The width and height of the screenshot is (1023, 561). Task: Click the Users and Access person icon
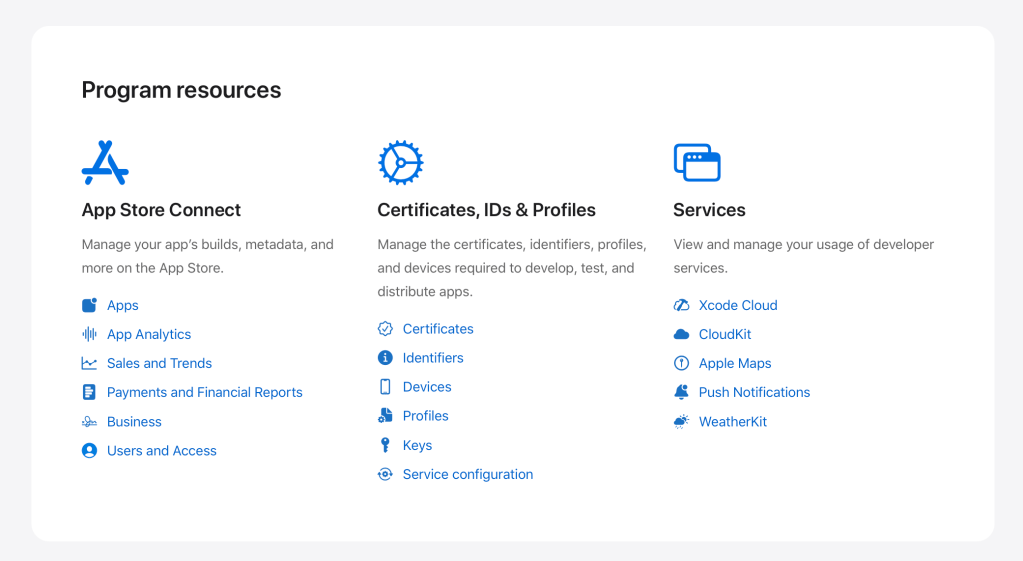[90, 451]
